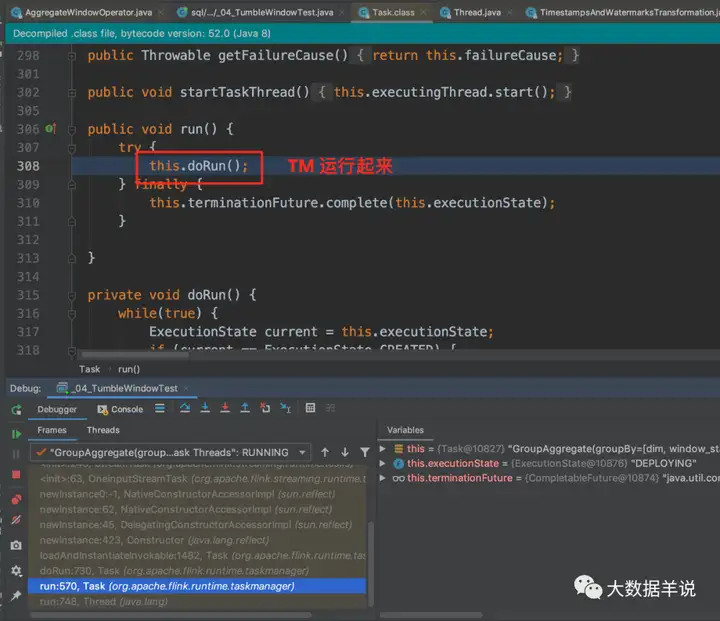Screen dimensions: 720x621
Task: Open the Threads tab
Action: [x=103, y=430]
